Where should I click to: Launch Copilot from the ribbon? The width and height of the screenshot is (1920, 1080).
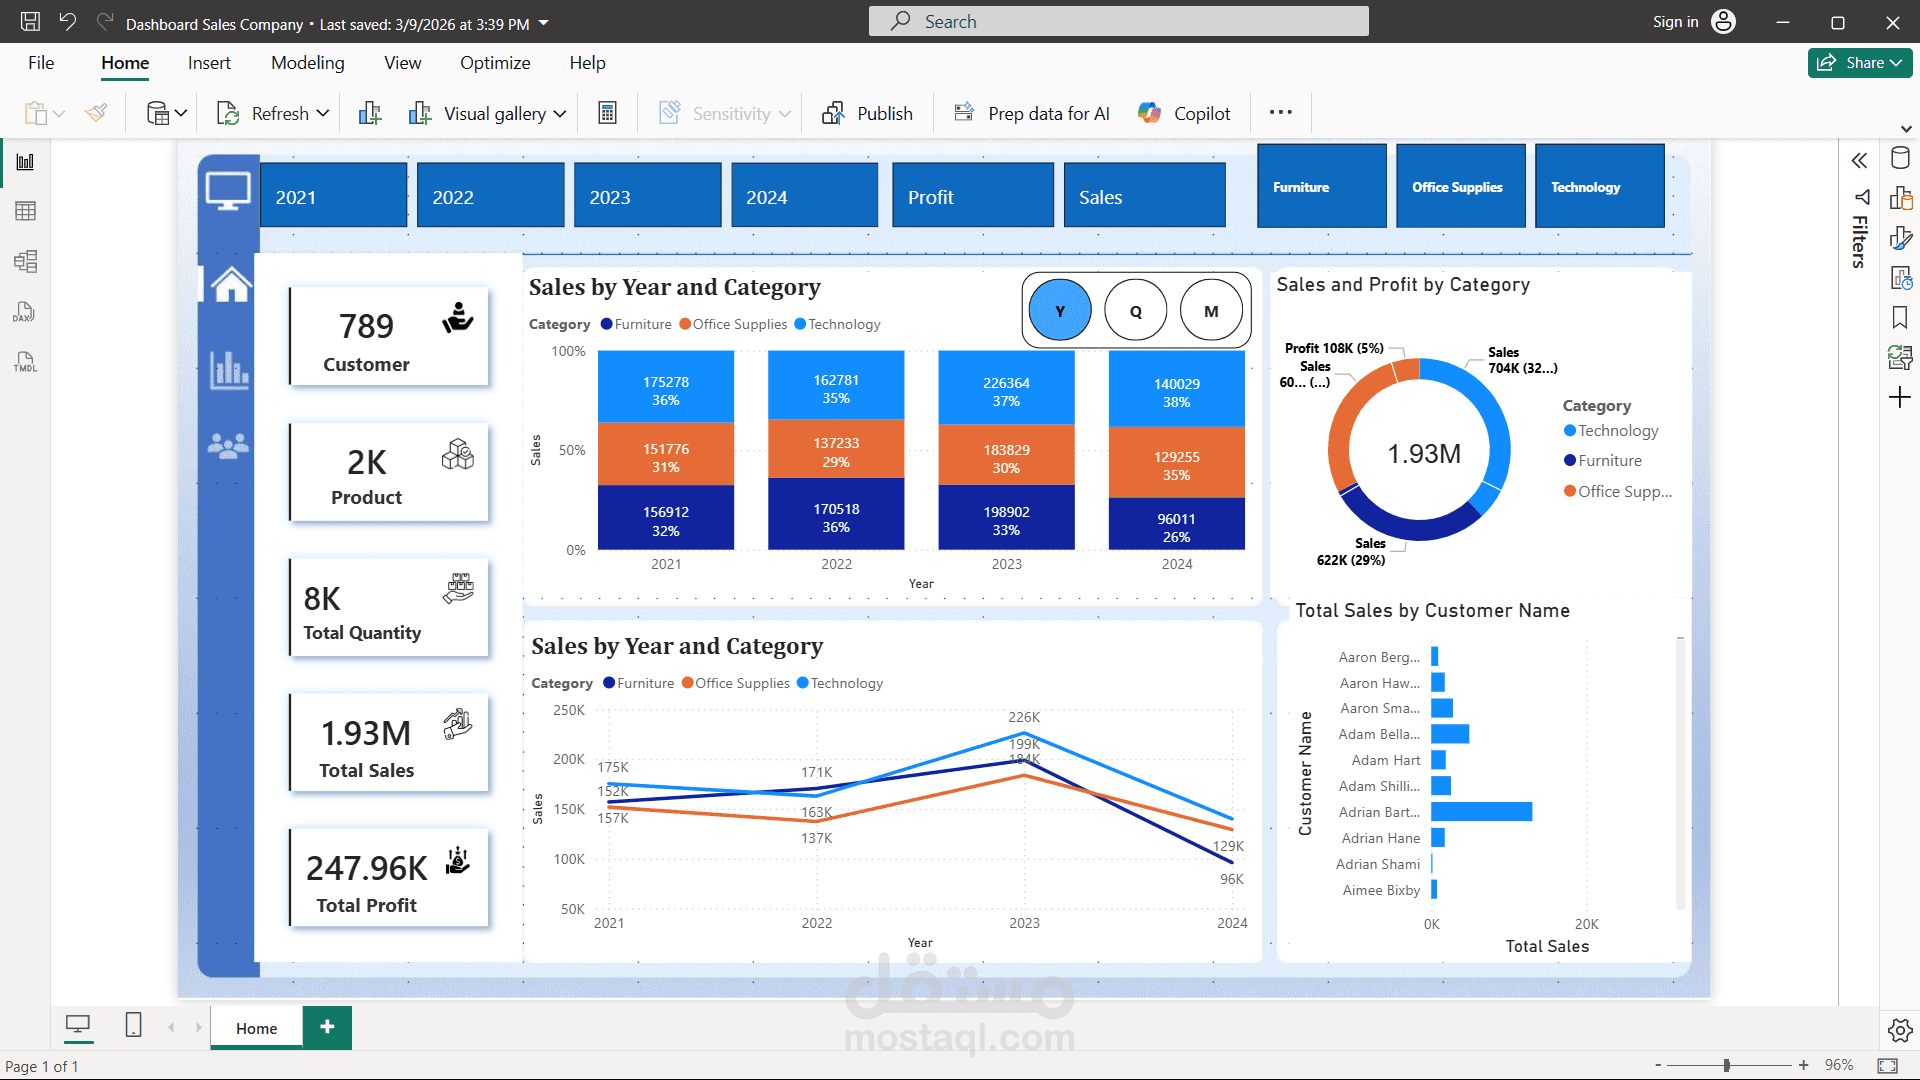pos(1184,113)
